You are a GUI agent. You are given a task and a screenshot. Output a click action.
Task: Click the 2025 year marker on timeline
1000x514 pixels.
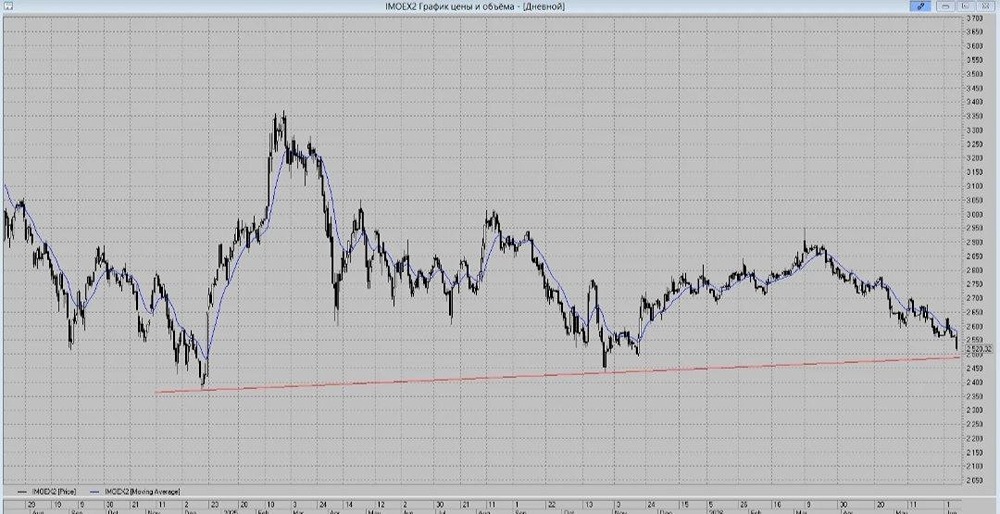tap(228, 511)
